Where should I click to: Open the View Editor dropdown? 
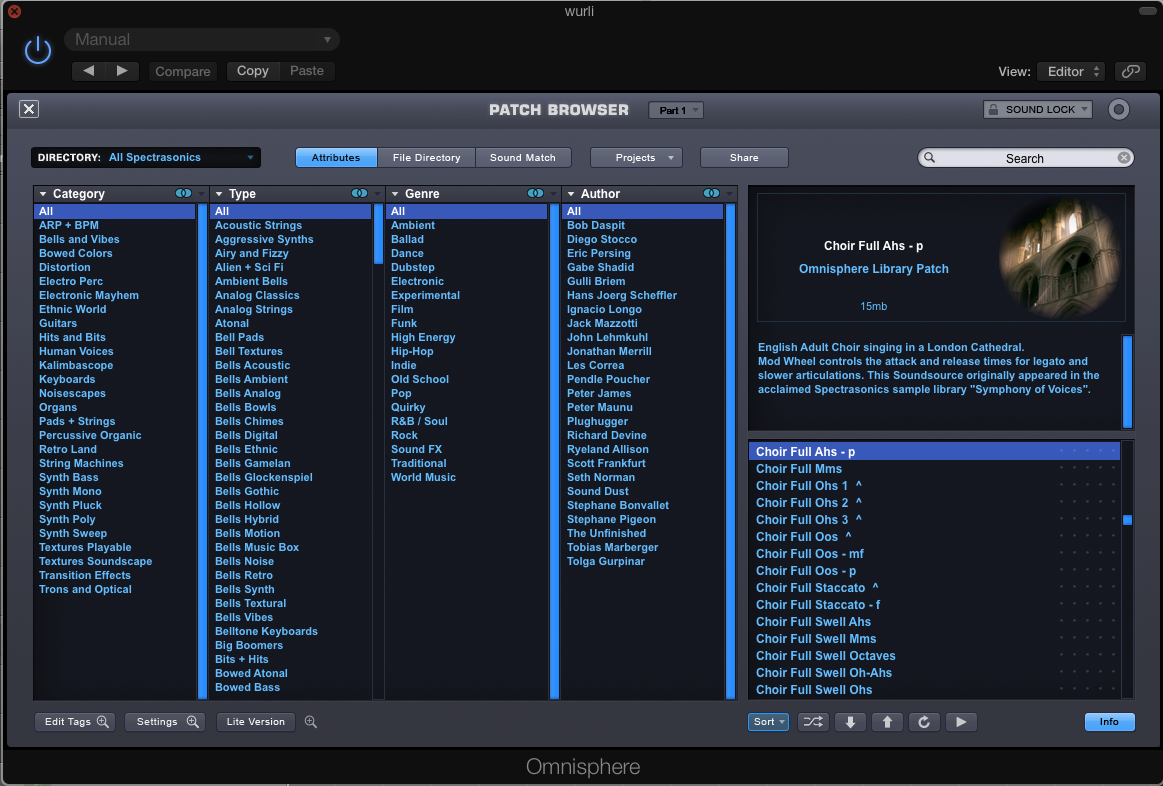coord(1071,71)
